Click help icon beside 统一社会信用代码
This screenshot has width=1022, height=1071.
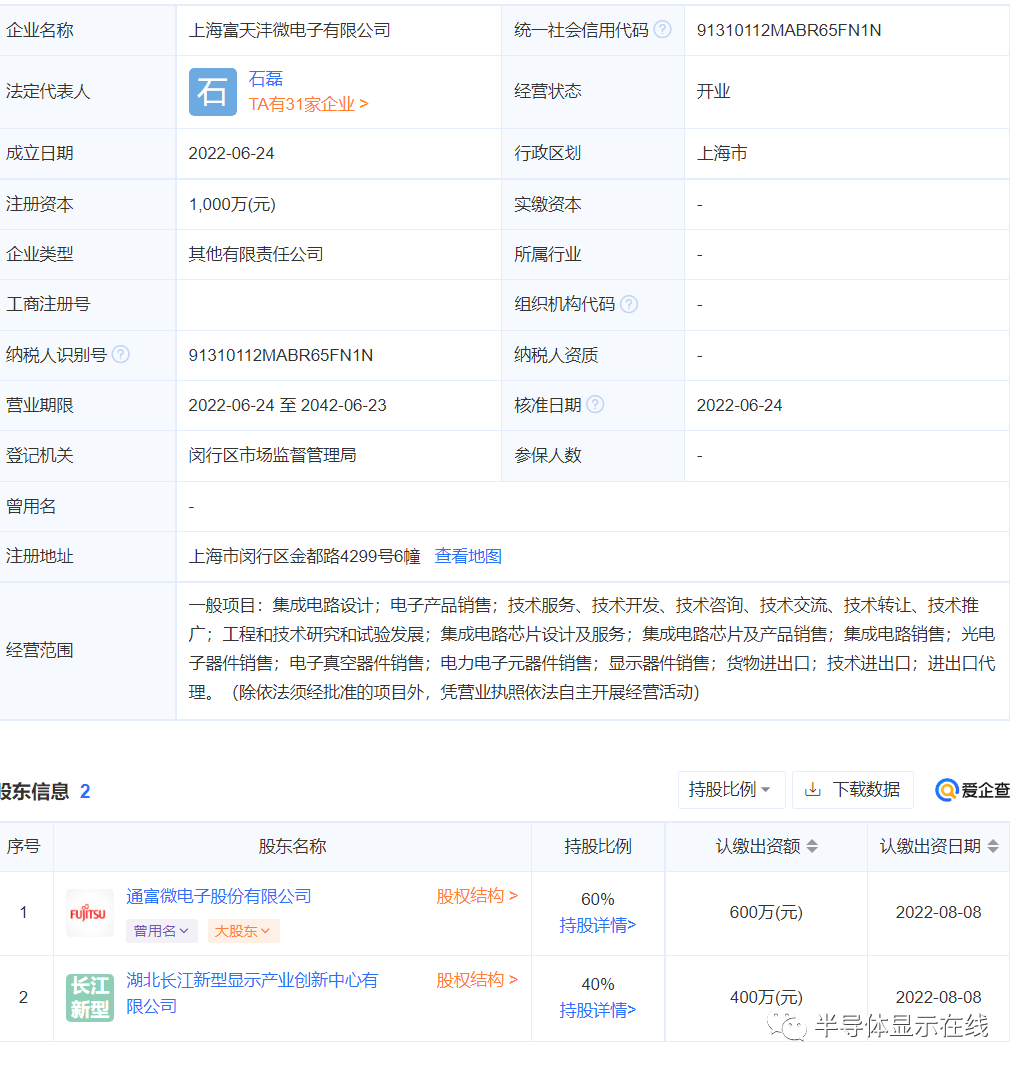662,30
